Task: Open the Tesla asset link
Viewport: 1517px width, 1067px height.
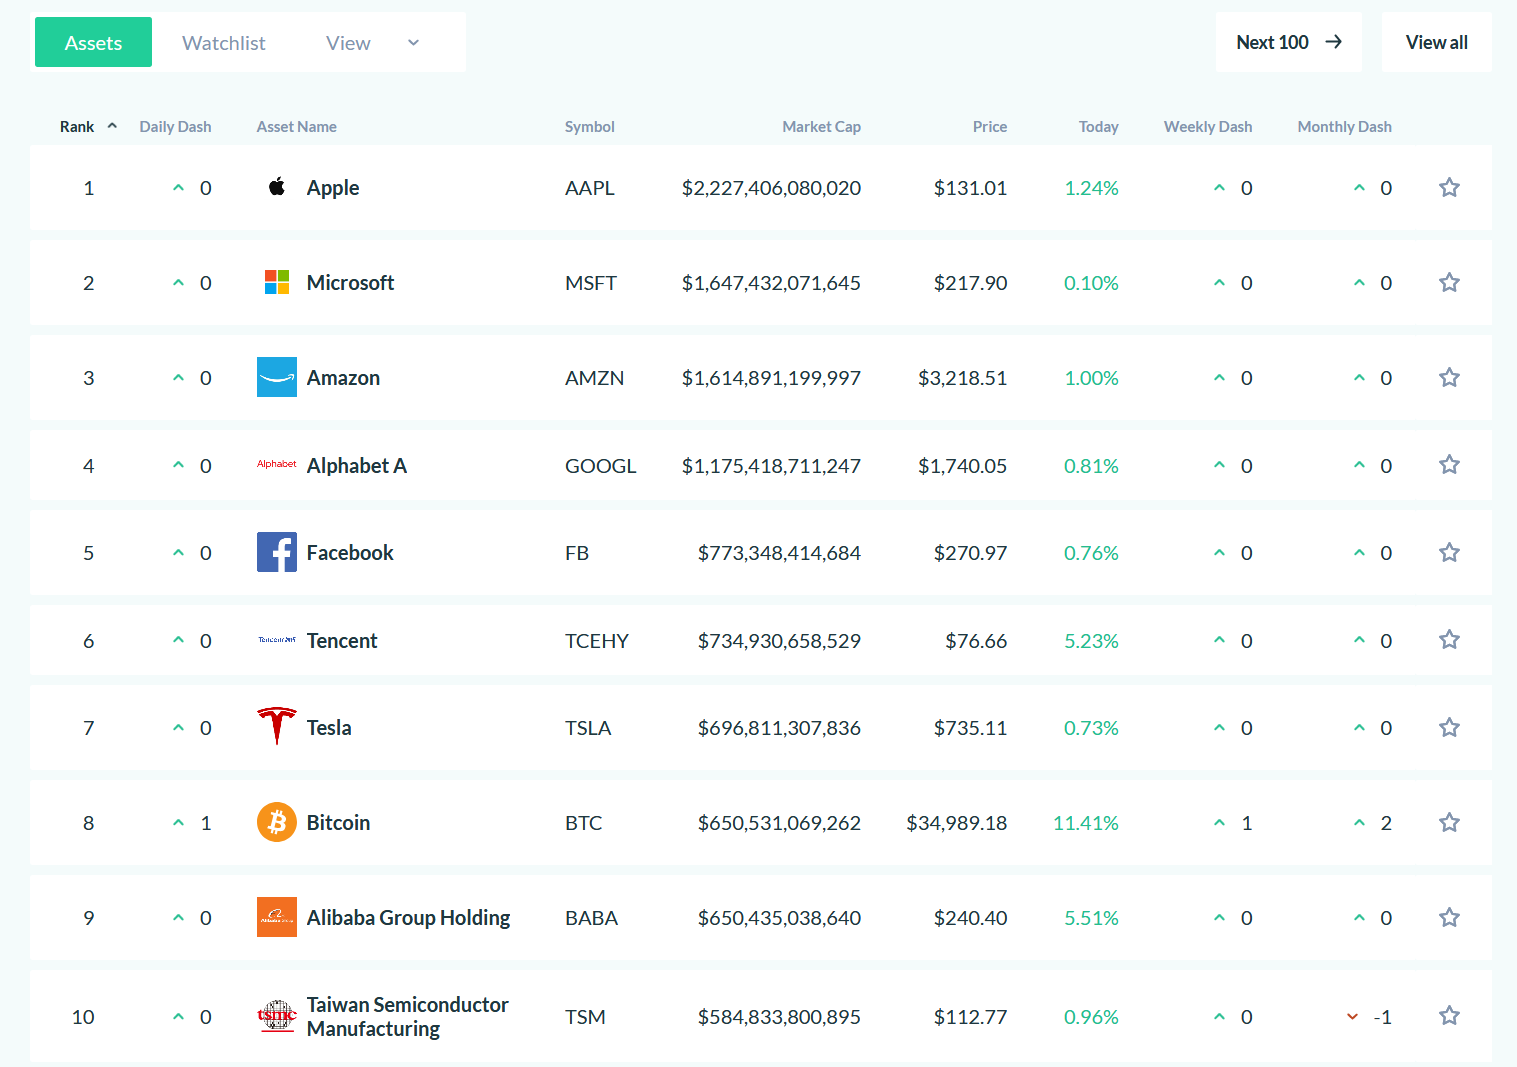Action: [329, 728]
